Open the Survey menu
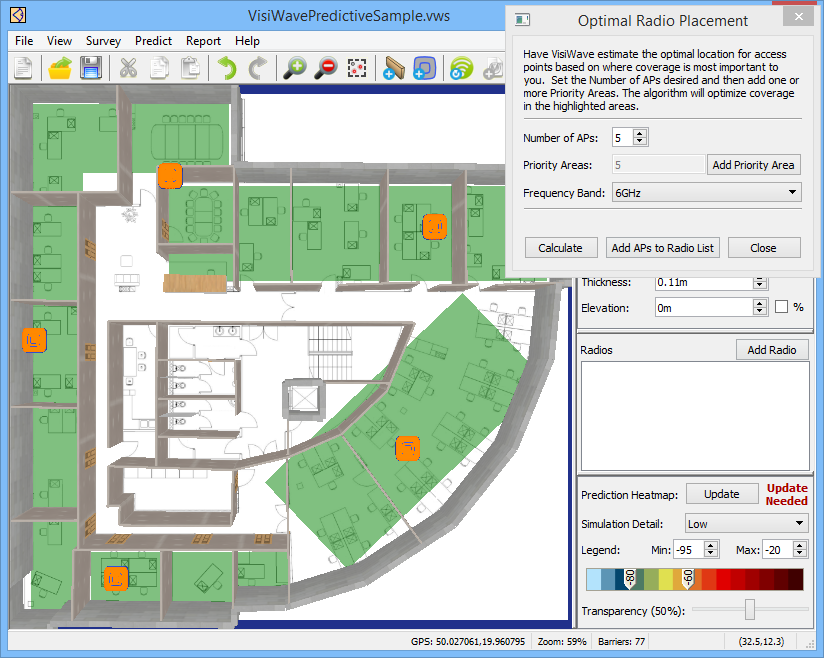Image resolution: width=824 pixels, height=658 pixels. pyautogui.click(x=103, y=41)
